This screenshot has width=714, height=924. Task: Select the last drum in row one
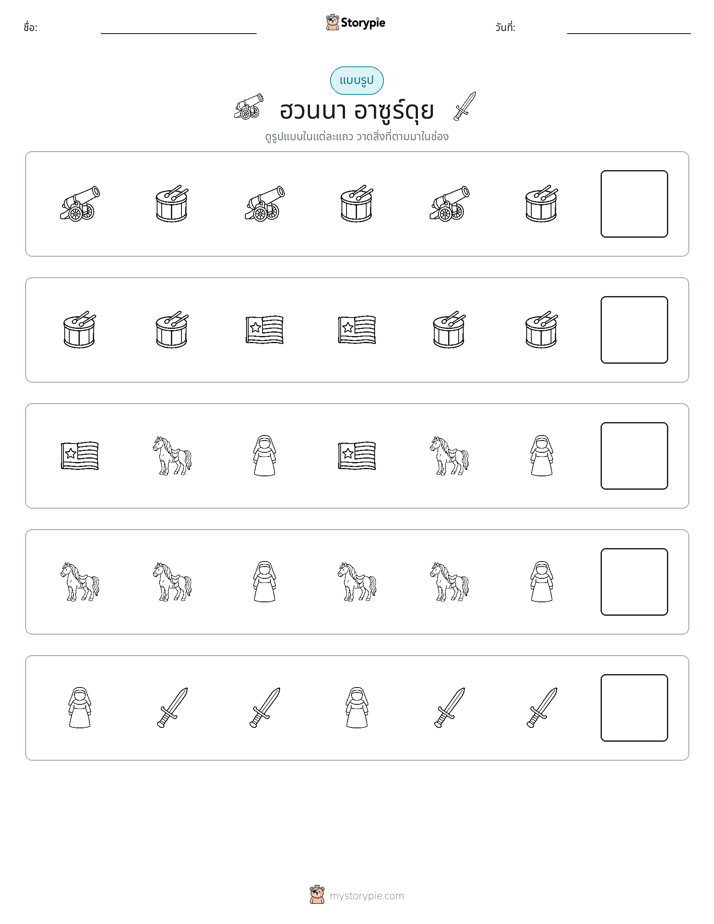(x=541, y=204)
